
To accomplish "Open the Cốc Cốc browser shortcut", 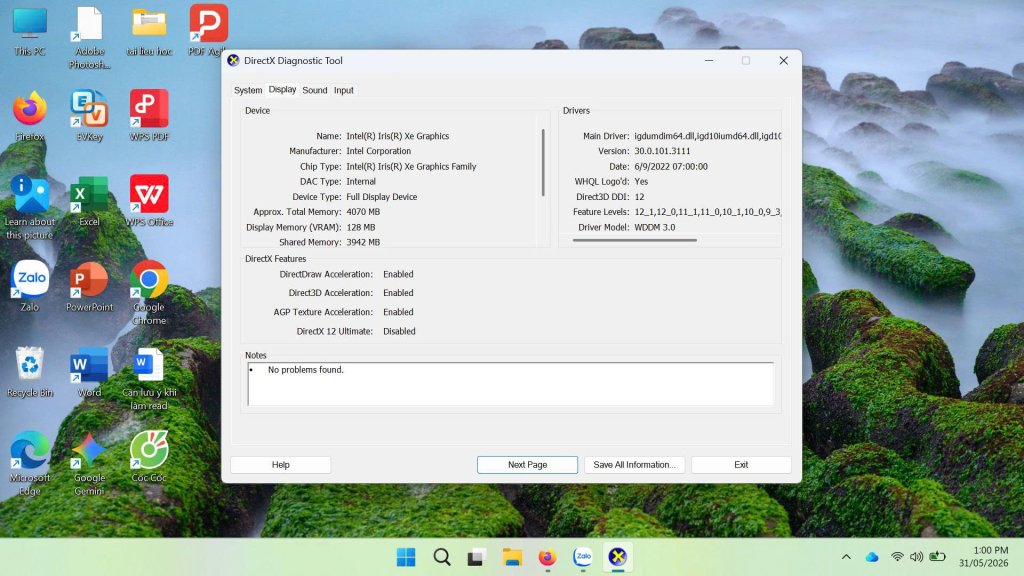I will click(x=149, y=456).
